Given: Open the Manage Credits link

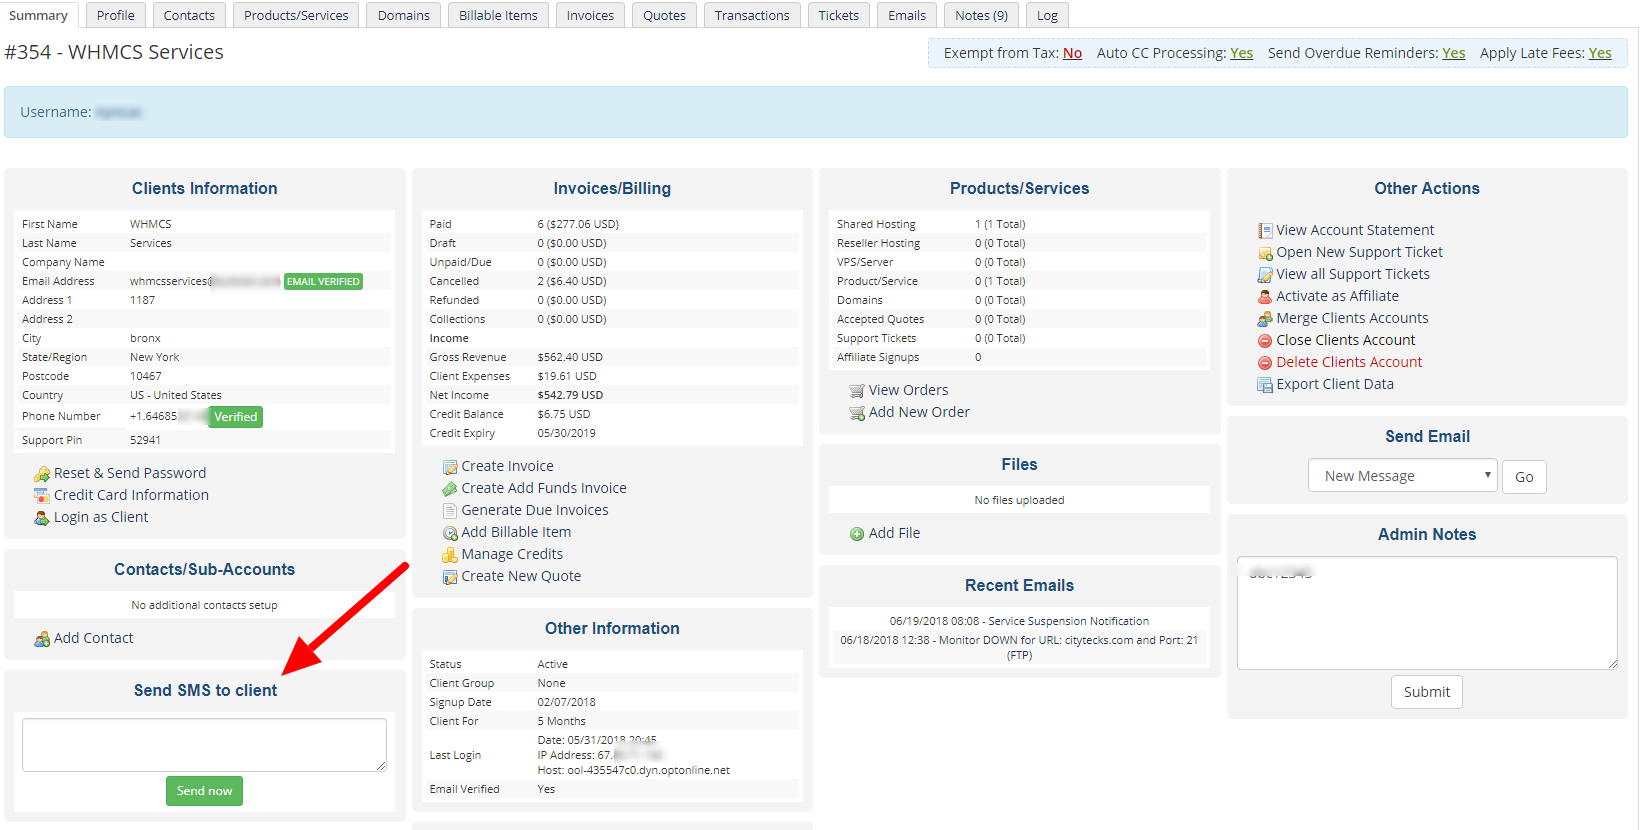Looking at the screenshot, I should coord(512,554).
